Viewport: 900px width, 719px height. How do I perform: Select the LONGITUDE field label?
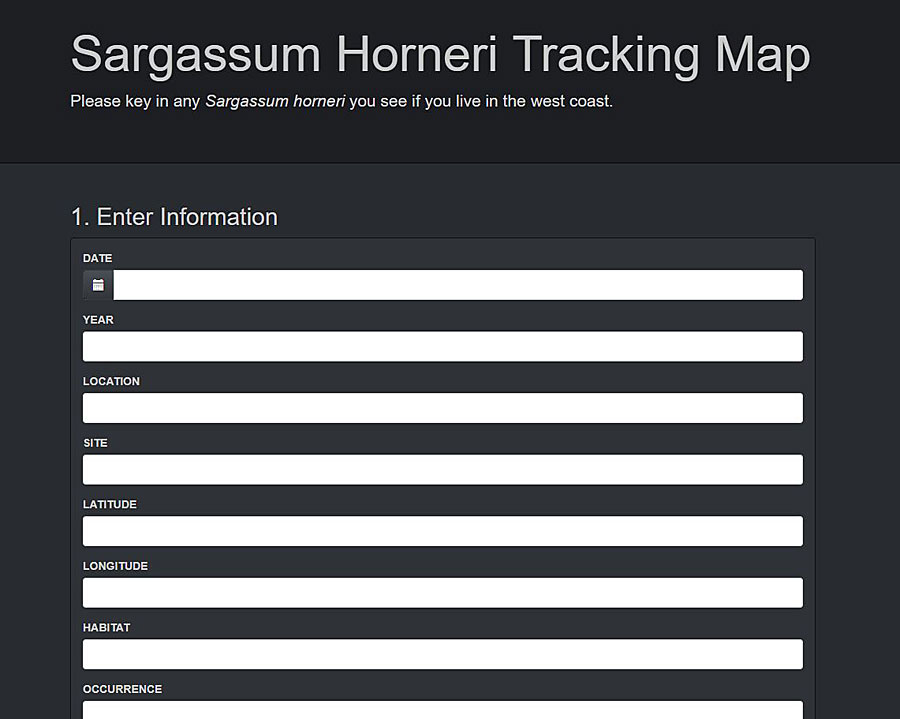coord(115,566)
